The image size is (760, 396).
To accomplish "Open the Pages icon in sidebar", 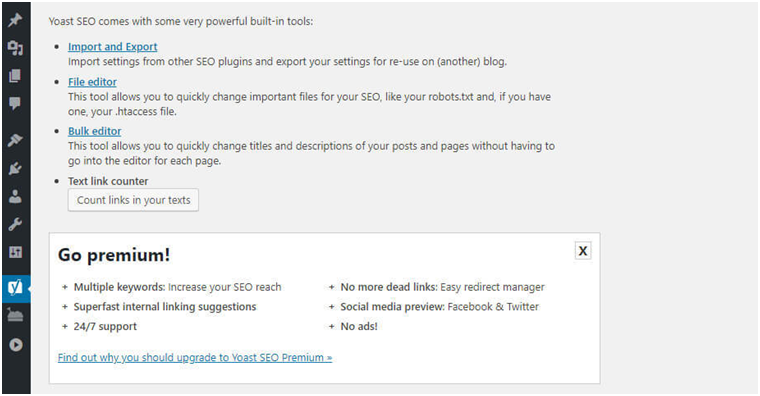I will (15, 76).
